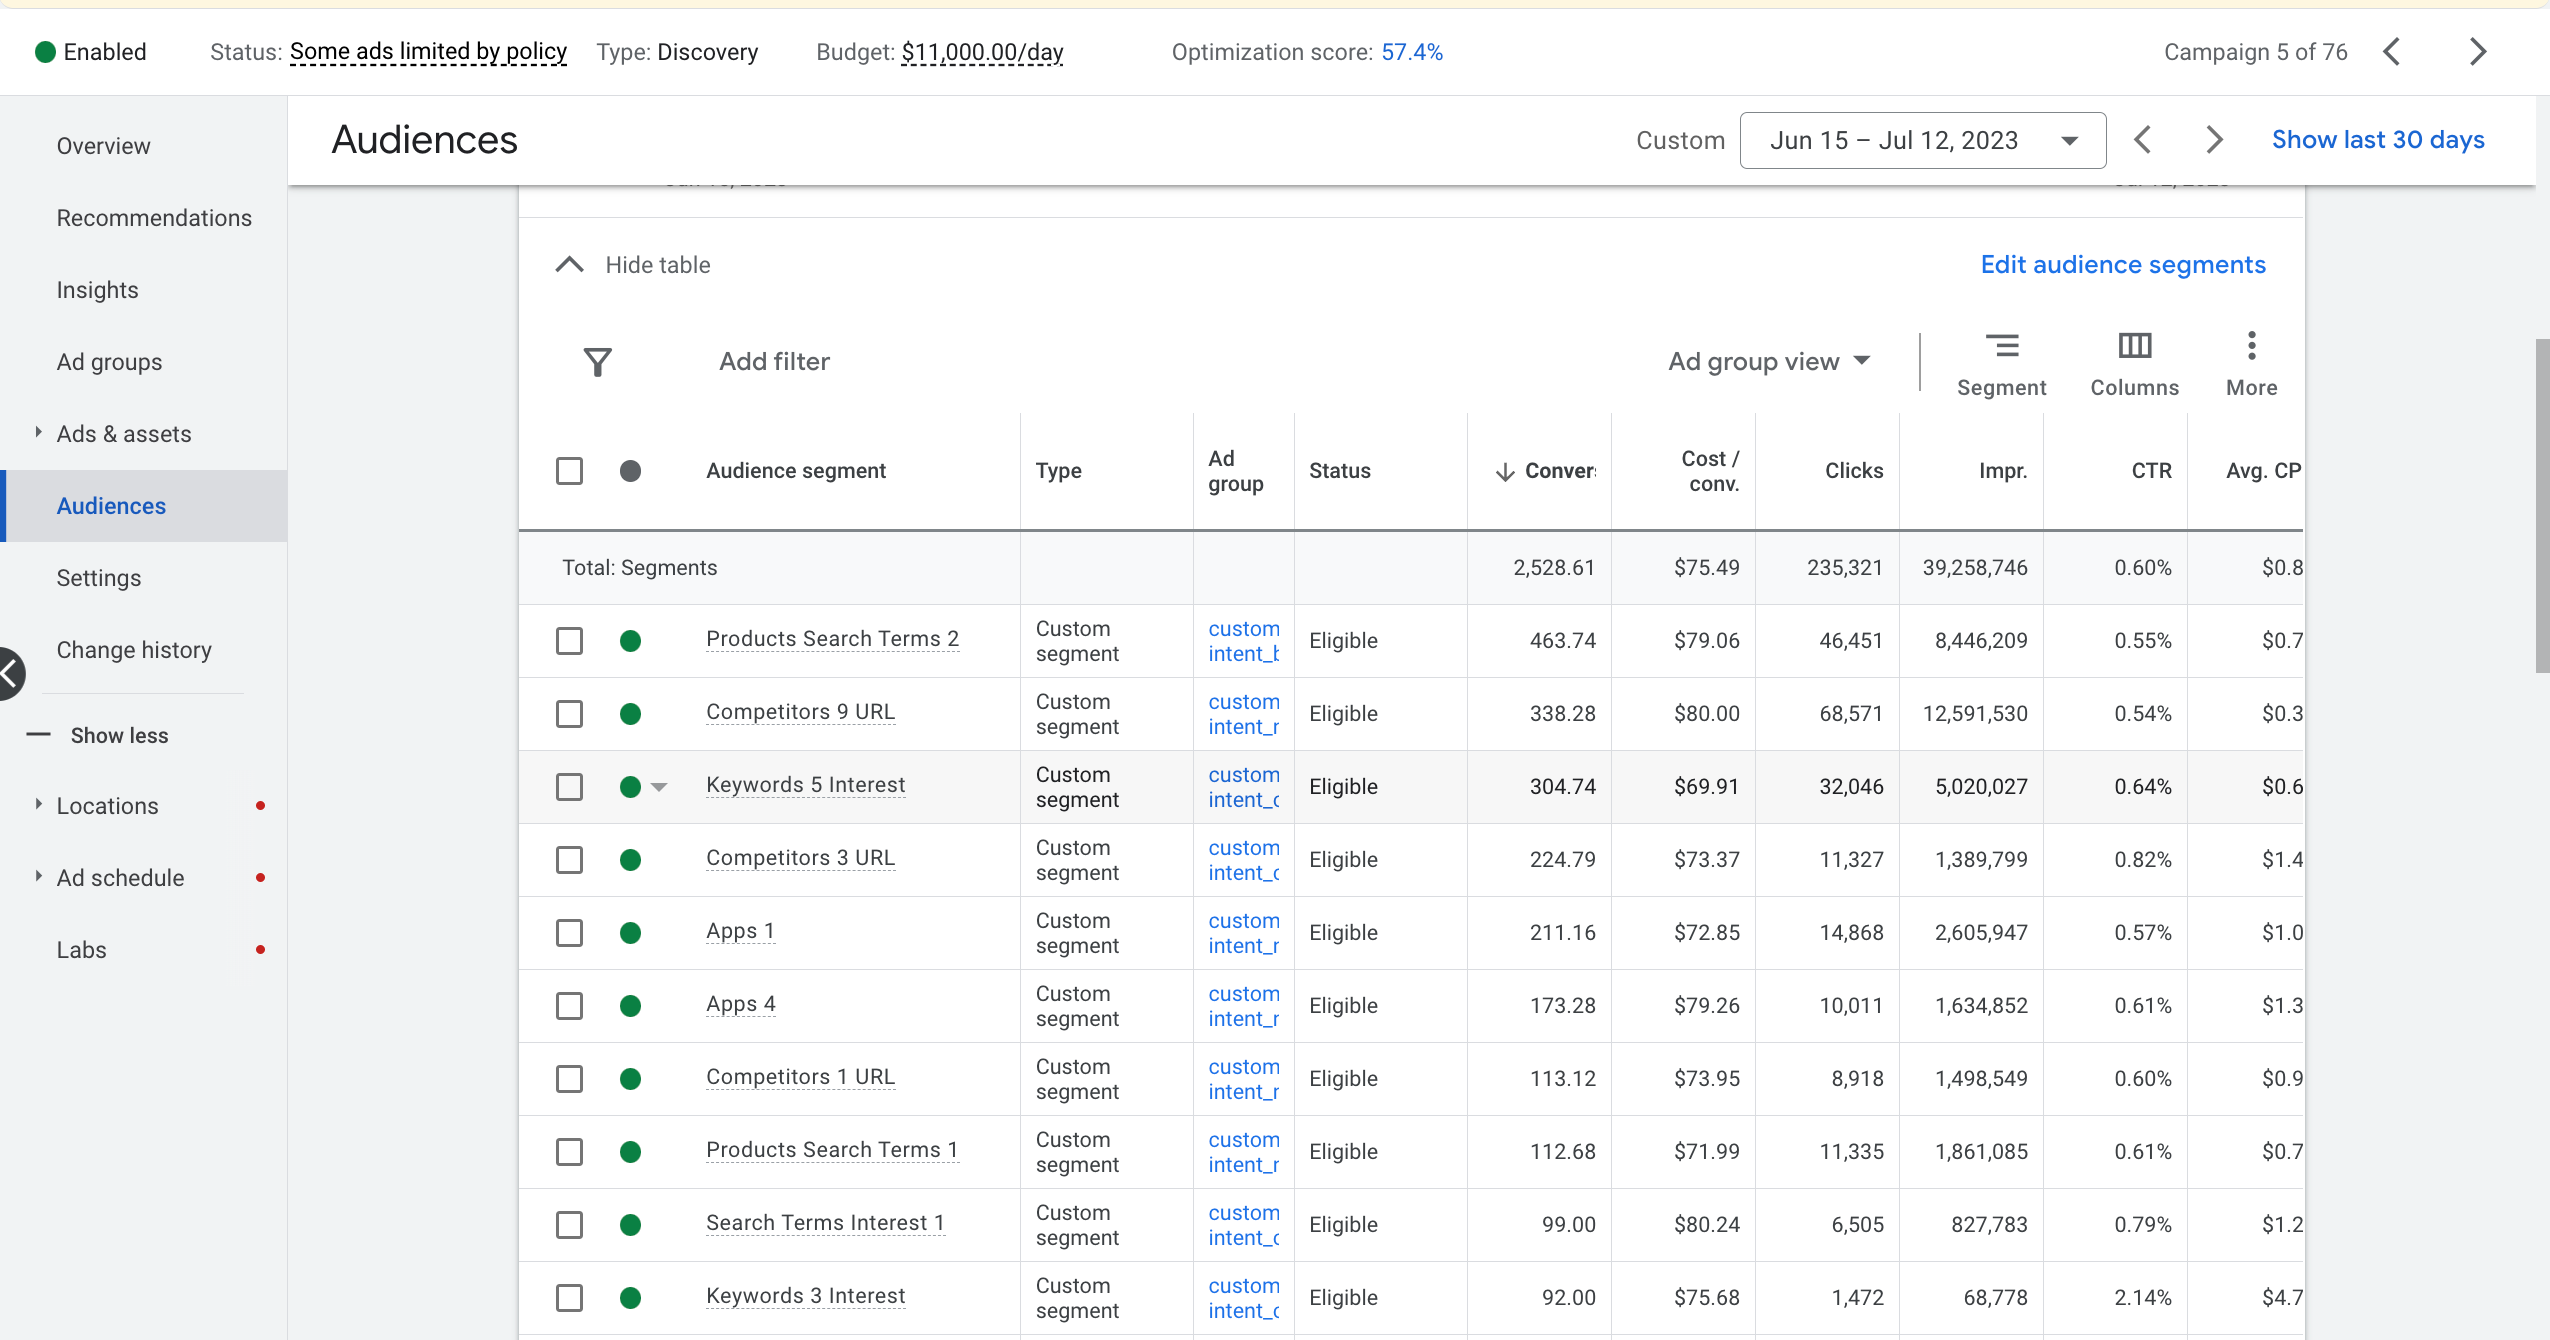Click the filter funnel icon

tap(597, 362)
